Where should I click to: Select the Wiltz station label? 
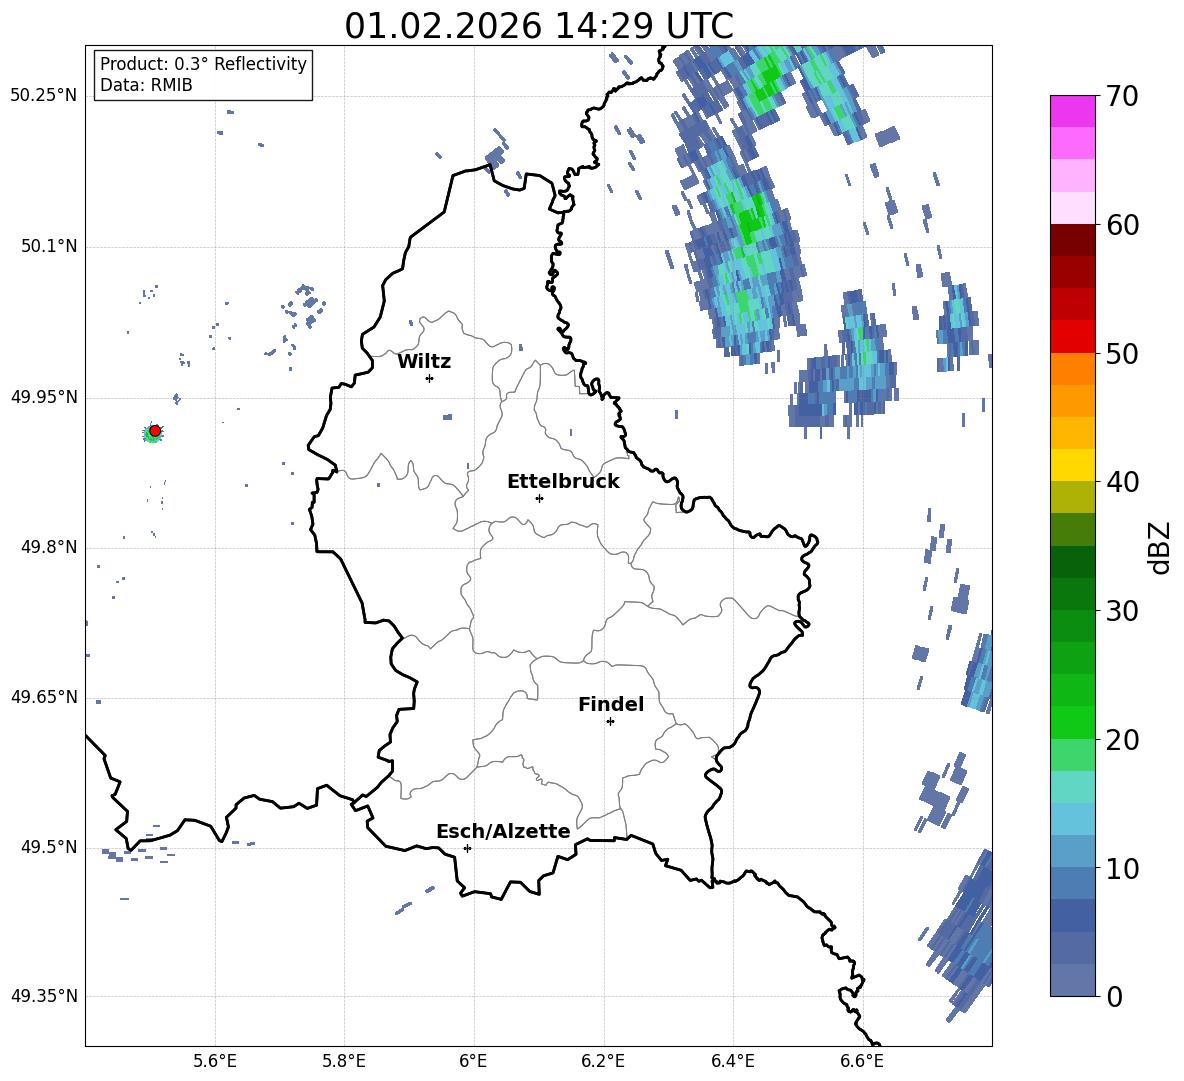pos(424,362)
